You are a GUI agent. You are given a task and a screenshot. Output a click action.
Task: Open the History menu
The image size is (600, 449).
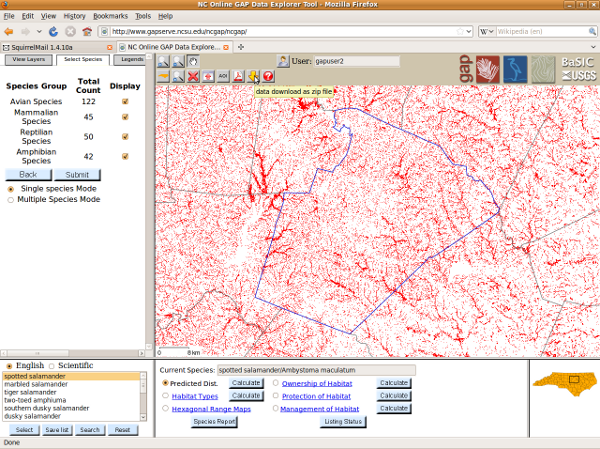74,16
